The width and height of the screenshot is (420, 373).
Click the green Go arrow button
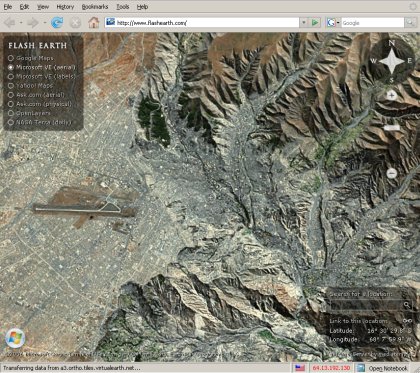pyautogui.click(x=315, y=23)
